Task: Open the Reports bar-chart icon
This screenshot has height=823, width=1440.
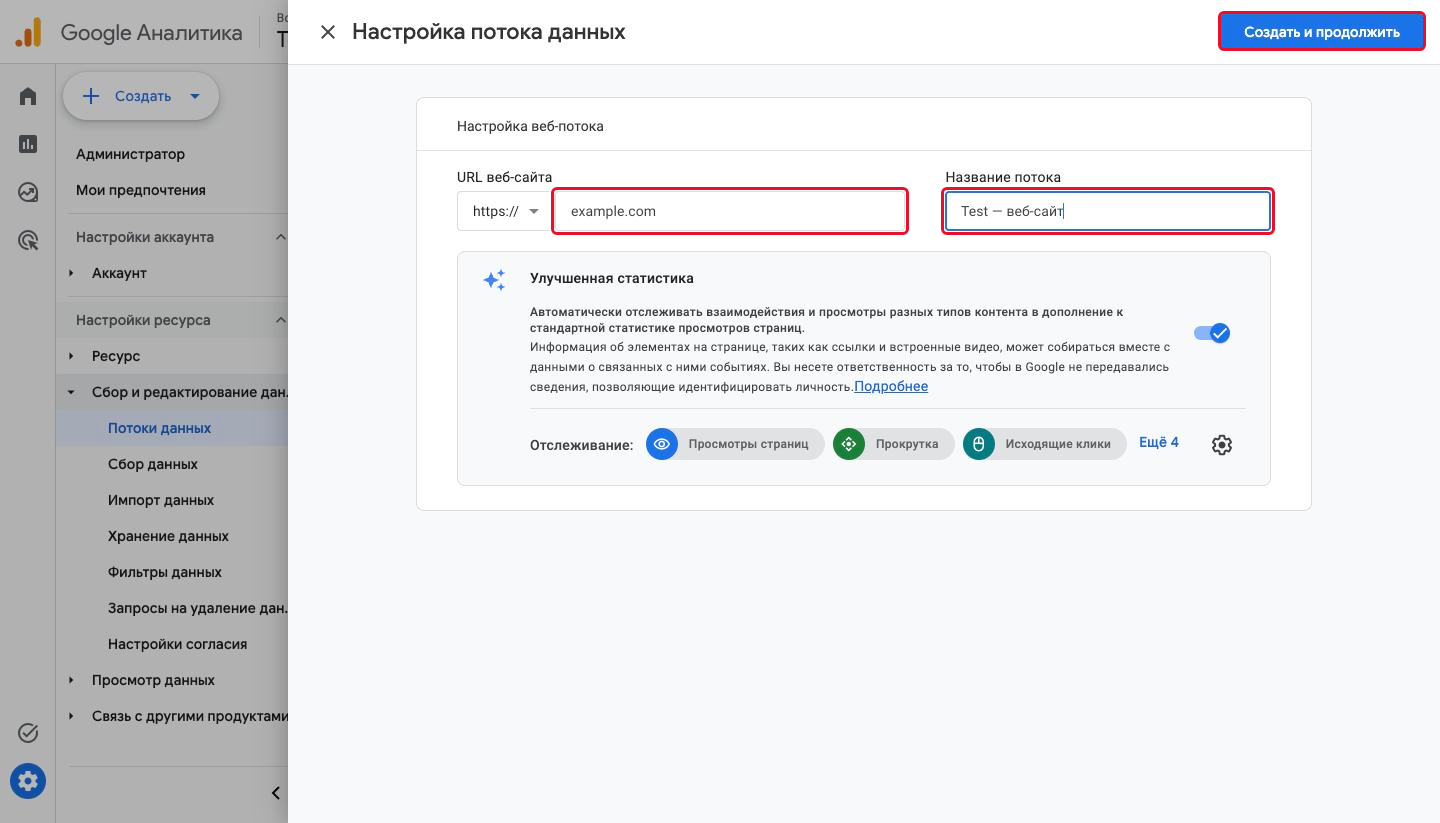Action: (x=28, y=144)
